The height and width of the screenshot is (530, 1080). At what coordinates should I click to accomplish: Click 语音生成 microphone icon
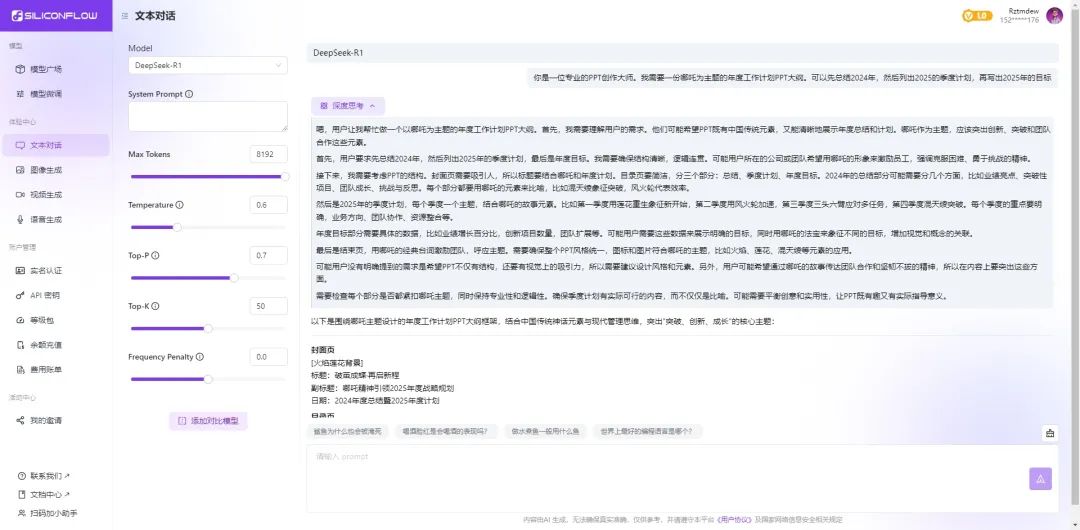[20, 220]
